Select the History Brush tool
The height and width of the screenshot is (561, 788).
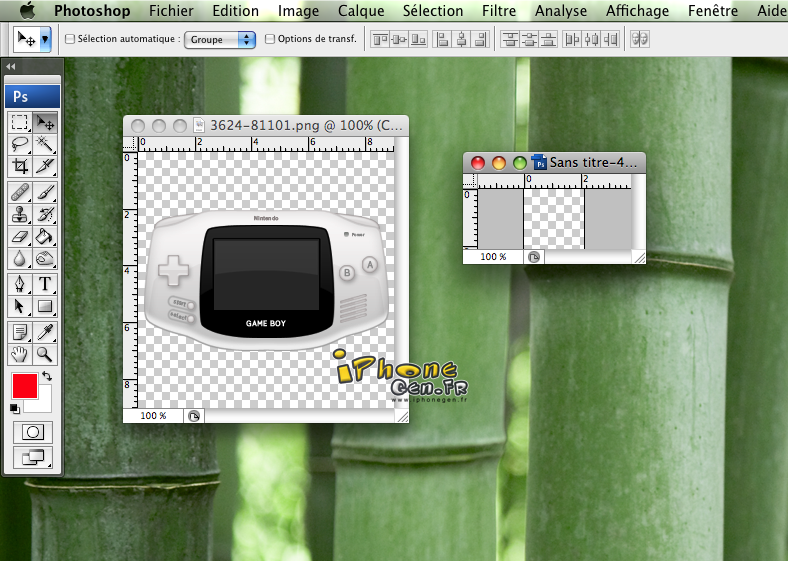click(x=45, y=214)
